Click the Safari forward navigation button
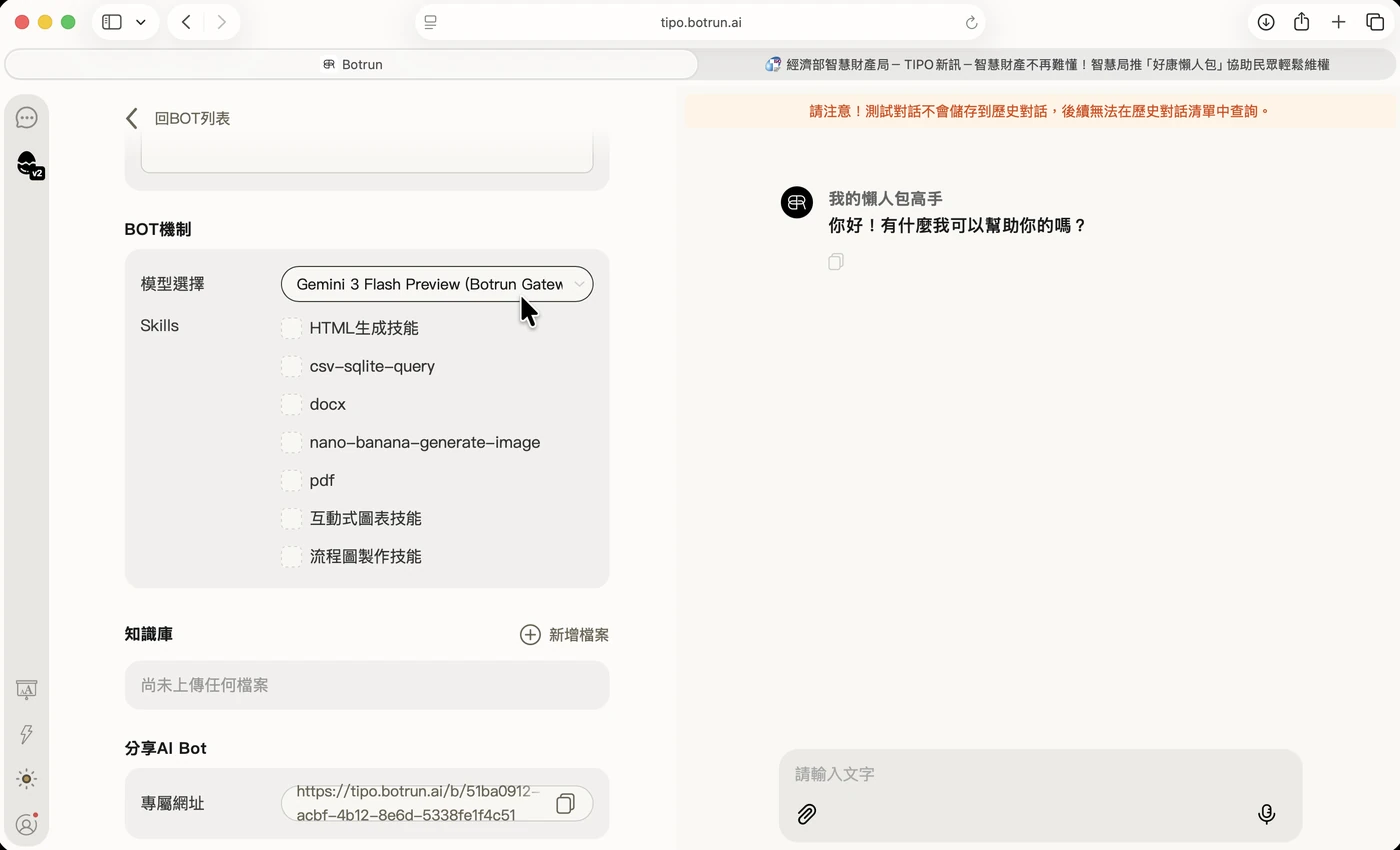The width and height of the screenshot is (1400, 850). coord(222,22)
